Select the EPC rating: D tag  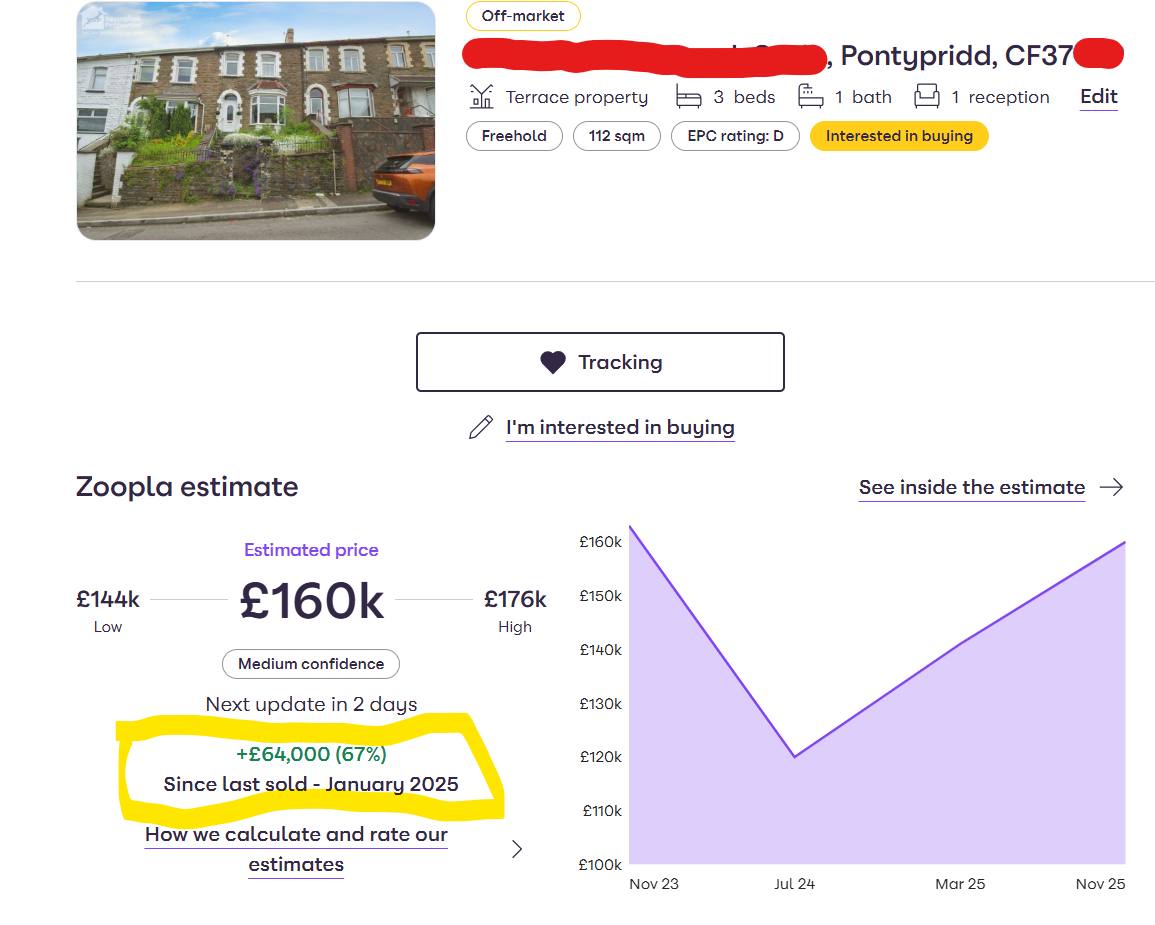pyautogui.click(x=735, y=136)
